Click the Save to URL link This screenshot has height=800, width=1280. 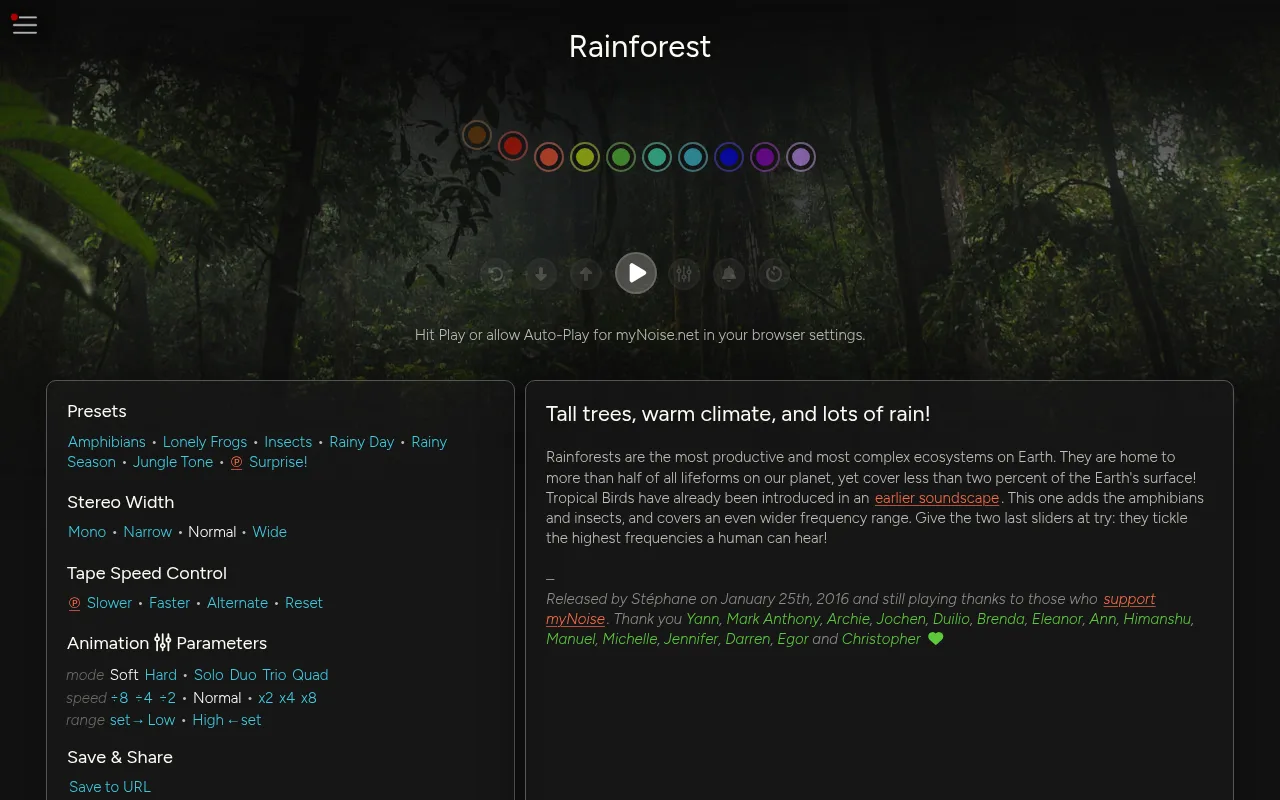tap(110, 787)
